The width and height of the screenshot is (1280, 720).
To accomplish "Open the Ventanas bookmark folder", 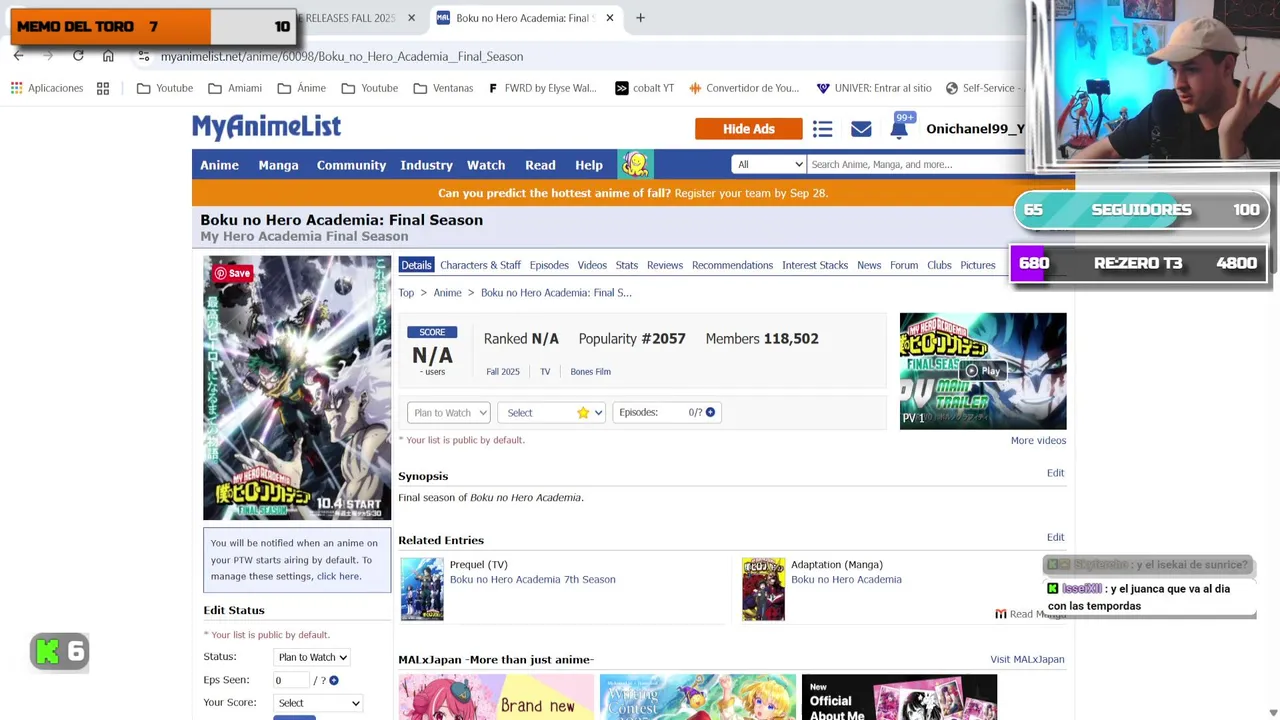I will [x=443, y=88].
